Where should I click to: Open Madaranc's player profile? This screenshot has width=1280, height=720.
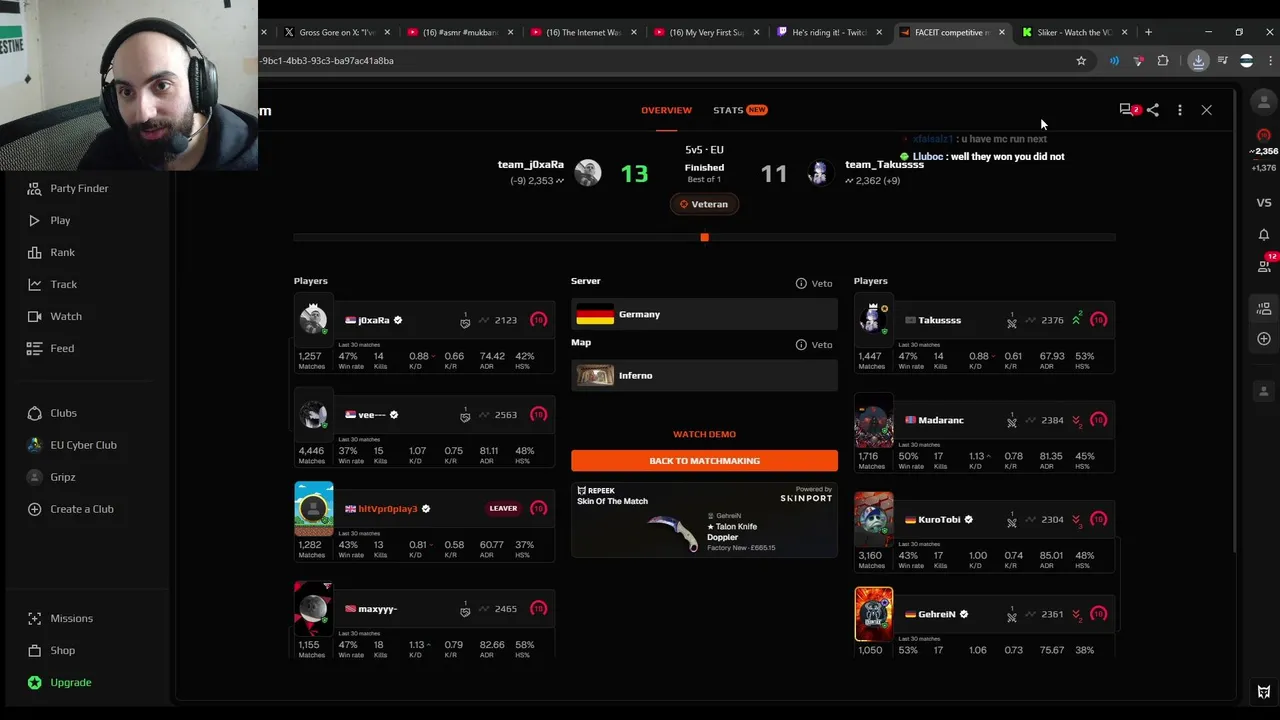pos(940,420)
